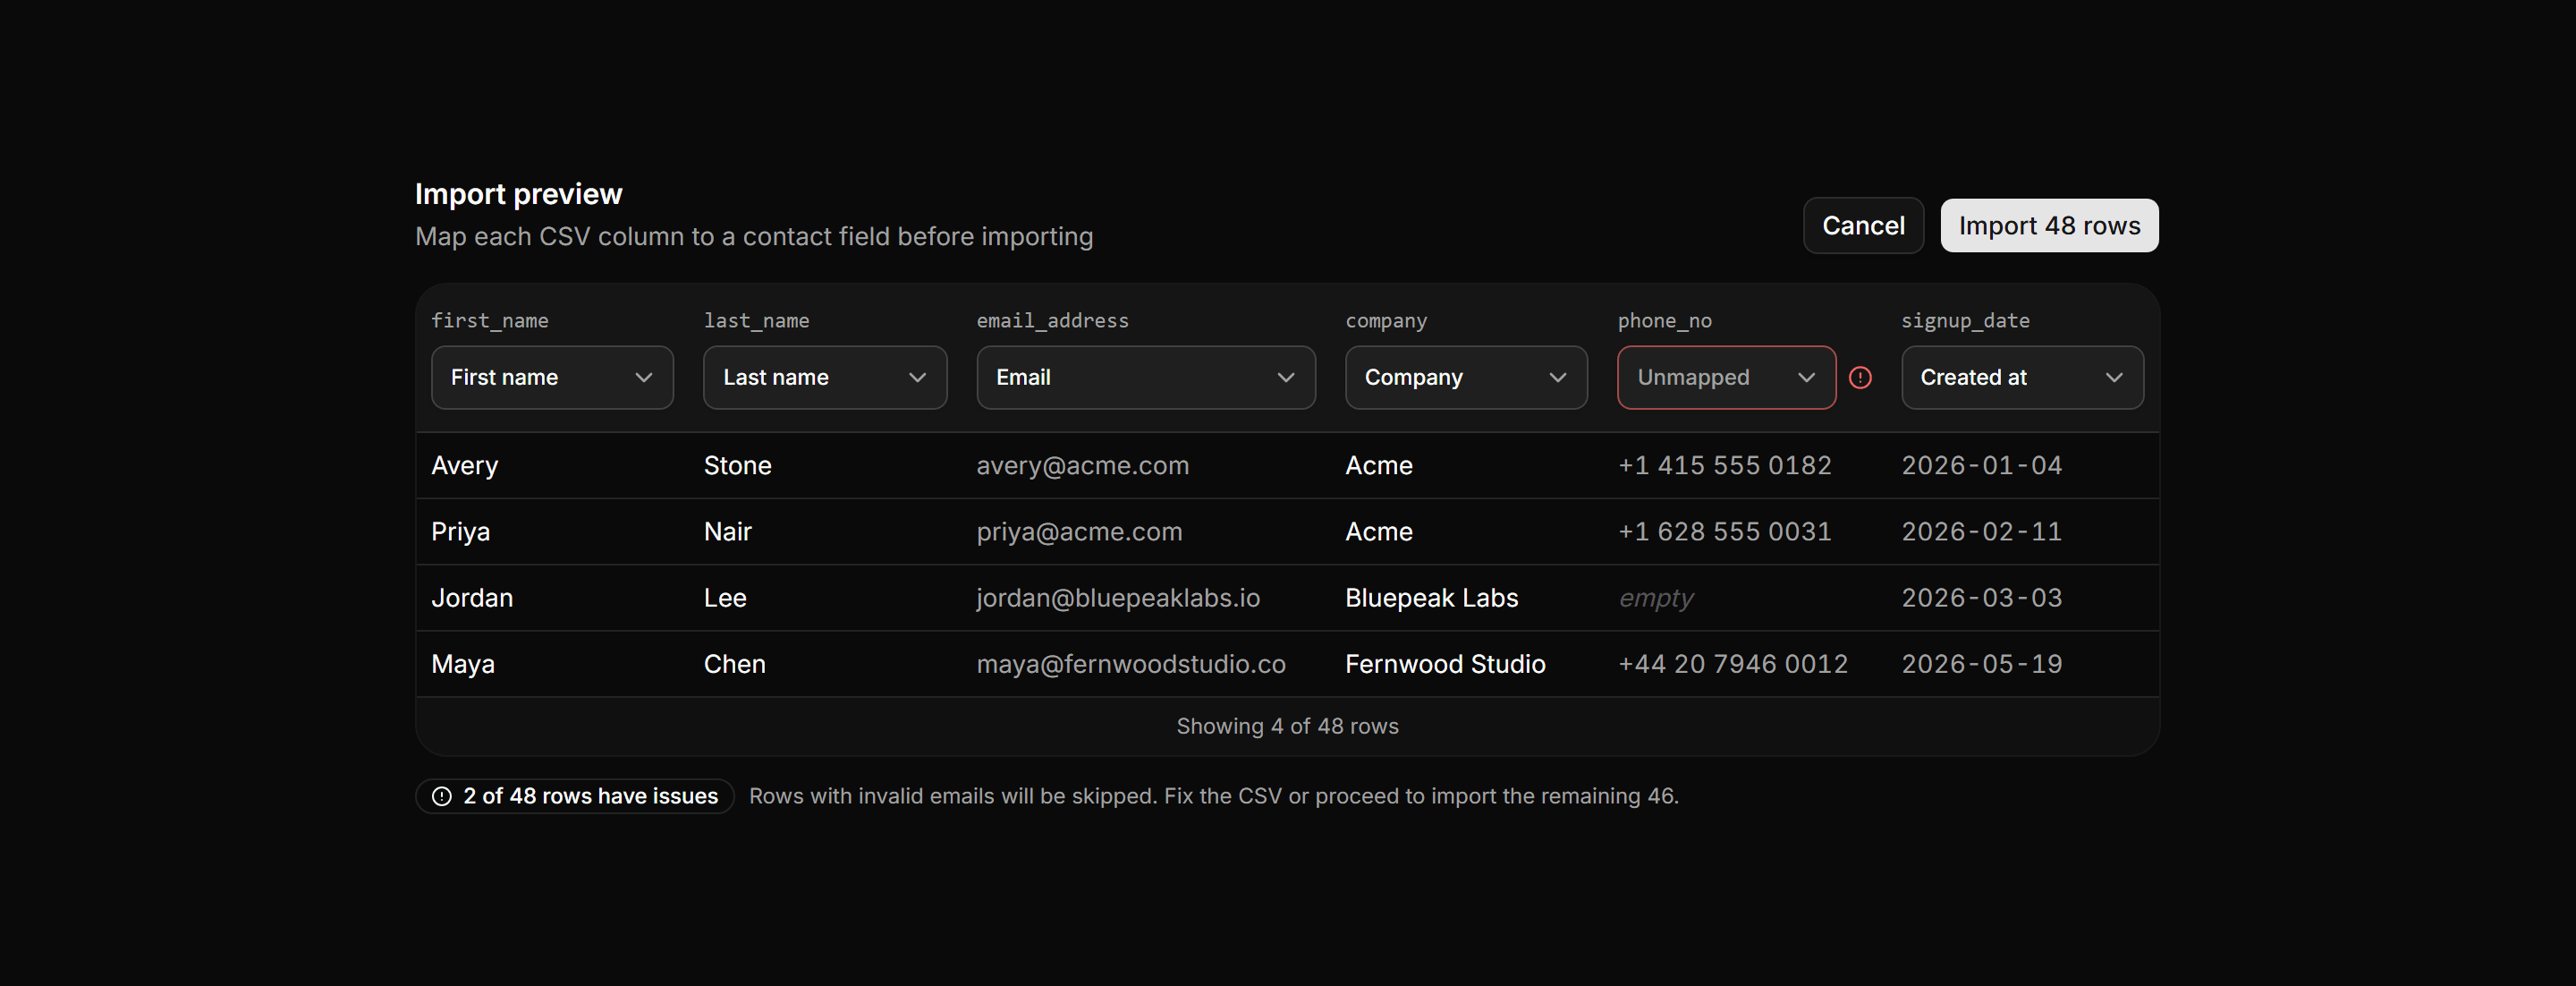The image size is (2576, 986).
Task: Select the phone_no column header
Action: point(1664,321)
